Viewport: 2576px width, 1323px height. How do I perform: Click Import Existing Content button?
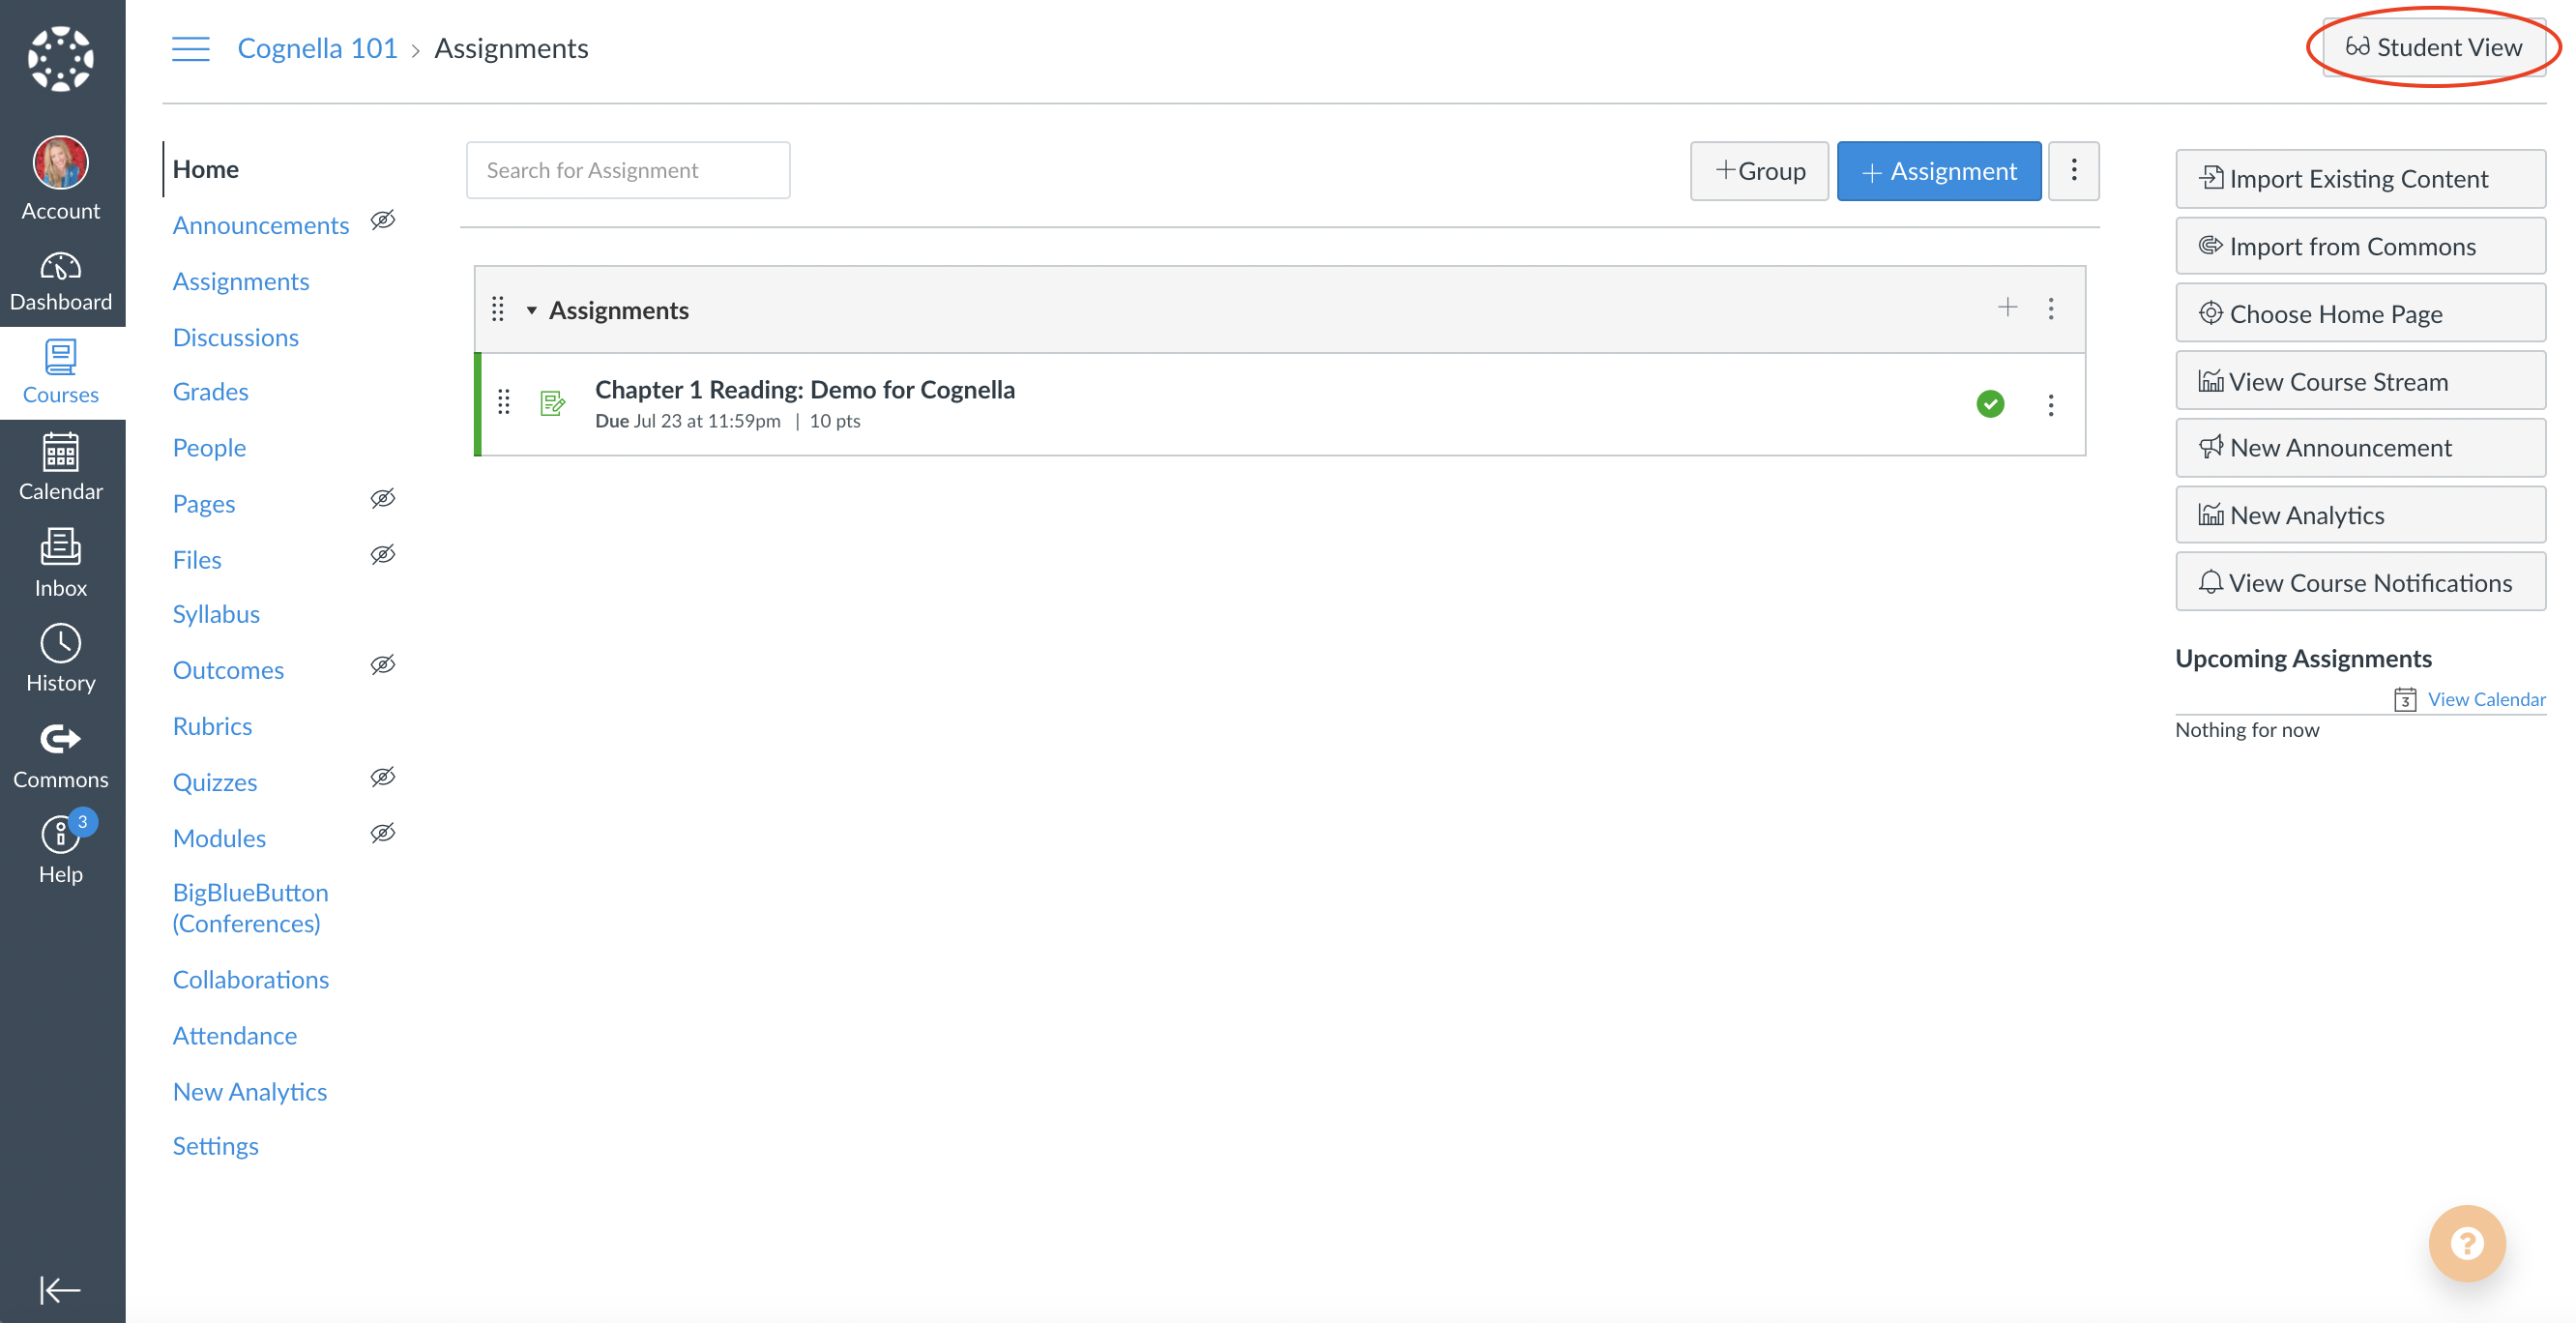click(2360, 179)
